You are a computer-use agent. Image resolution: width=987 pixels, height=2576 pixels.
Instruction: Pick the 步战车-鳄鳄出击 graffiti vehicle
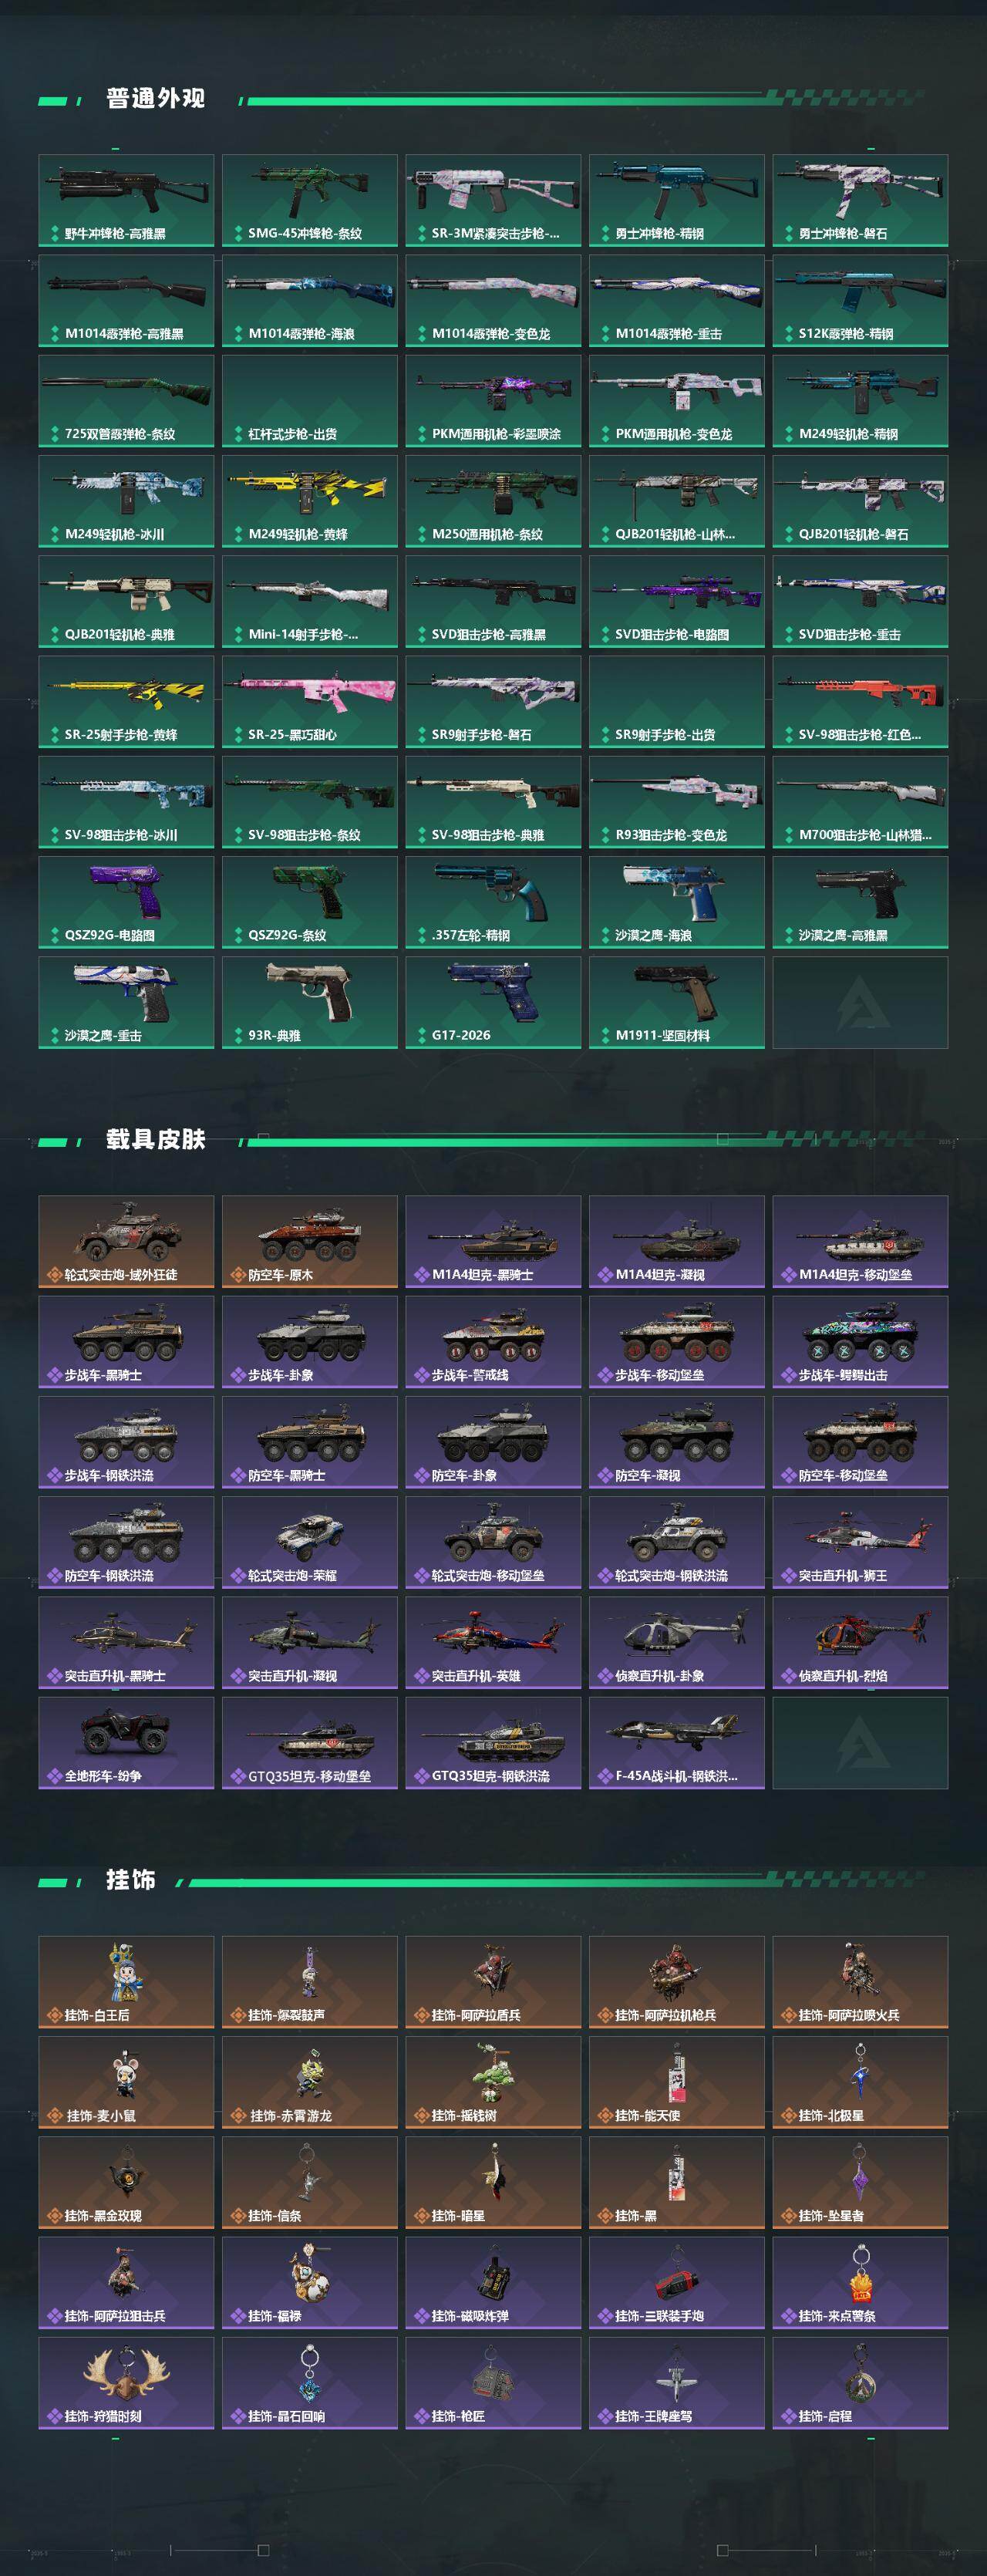(x=860, y=1342)
